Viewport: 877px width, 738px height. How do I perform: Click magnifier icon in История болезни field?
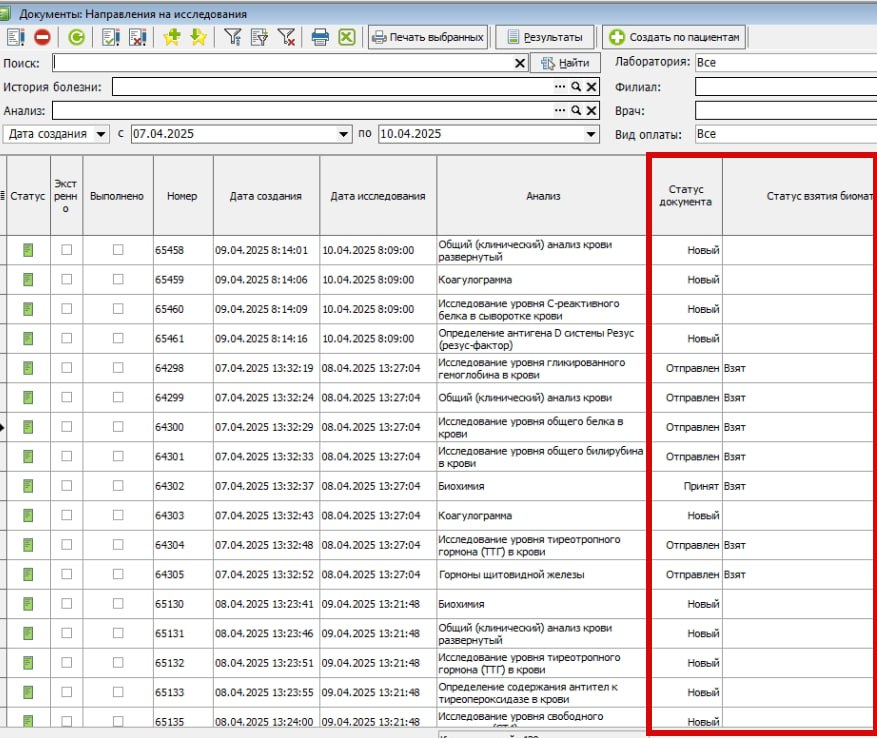pyautogui.click(x=576, y=87)
